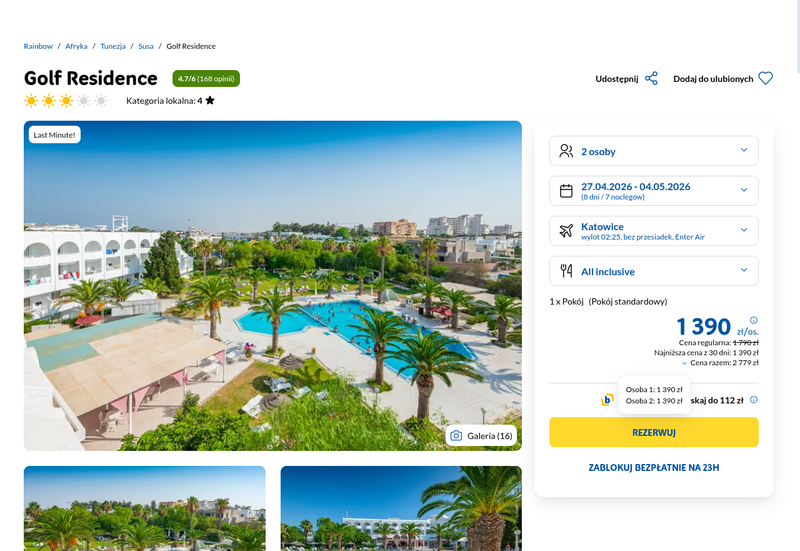
Task: Open the main pool hotel photo
Action: [272, 286]
